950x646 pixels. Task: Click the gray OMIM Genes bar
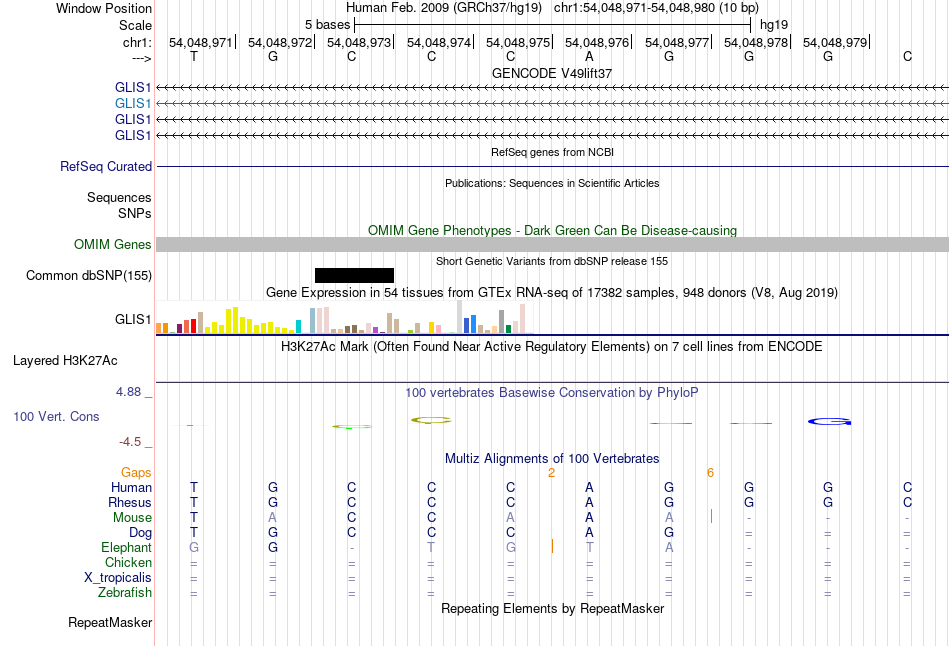pos(553,244)
